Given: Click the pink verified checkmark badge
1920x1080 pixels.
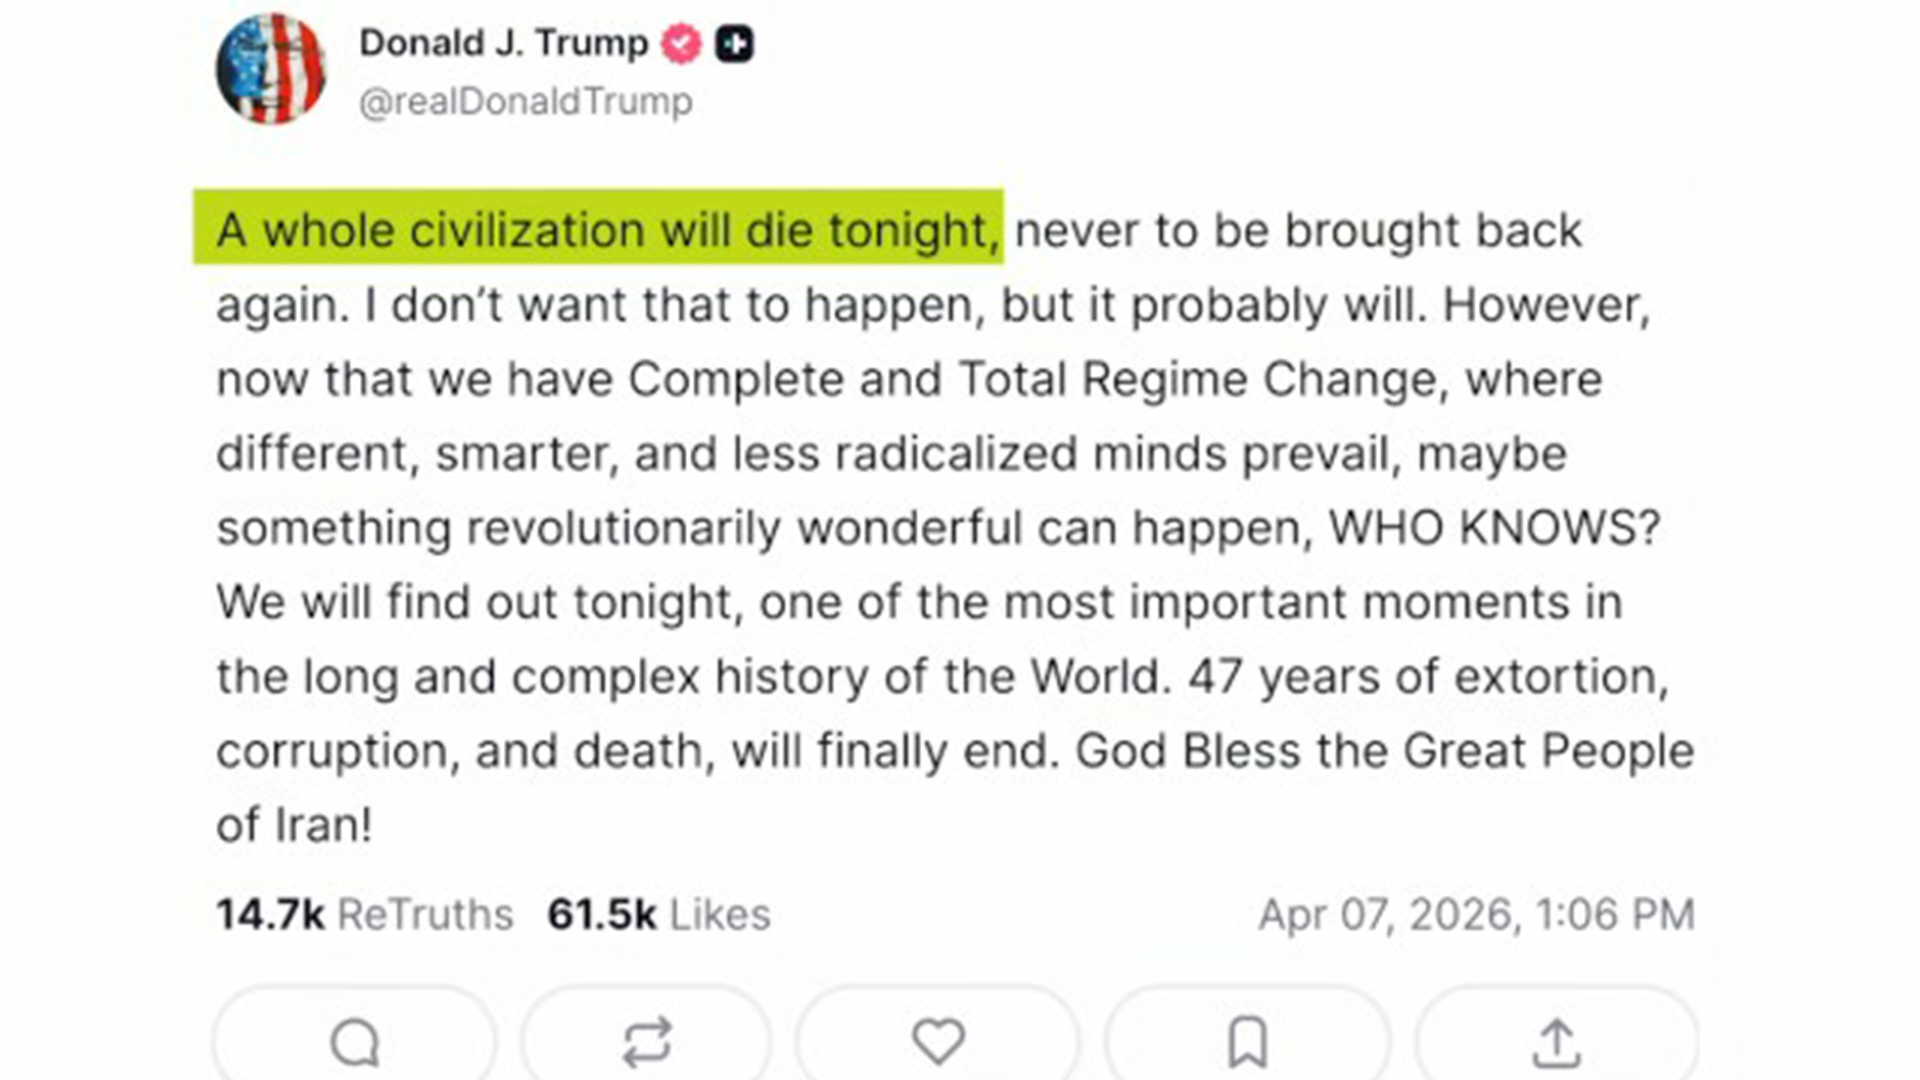Looking at the screenshot, I should (x=682, y=42).
